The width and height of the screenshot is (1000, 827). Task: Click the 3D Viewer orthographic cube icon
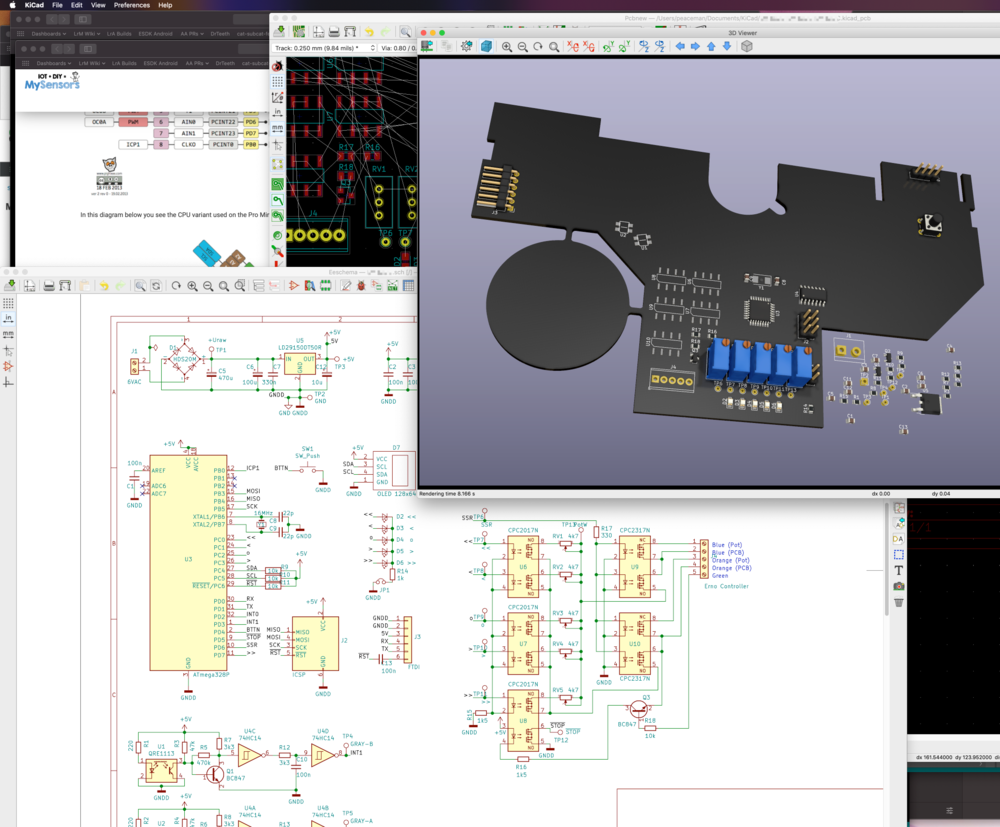(746, 46)
